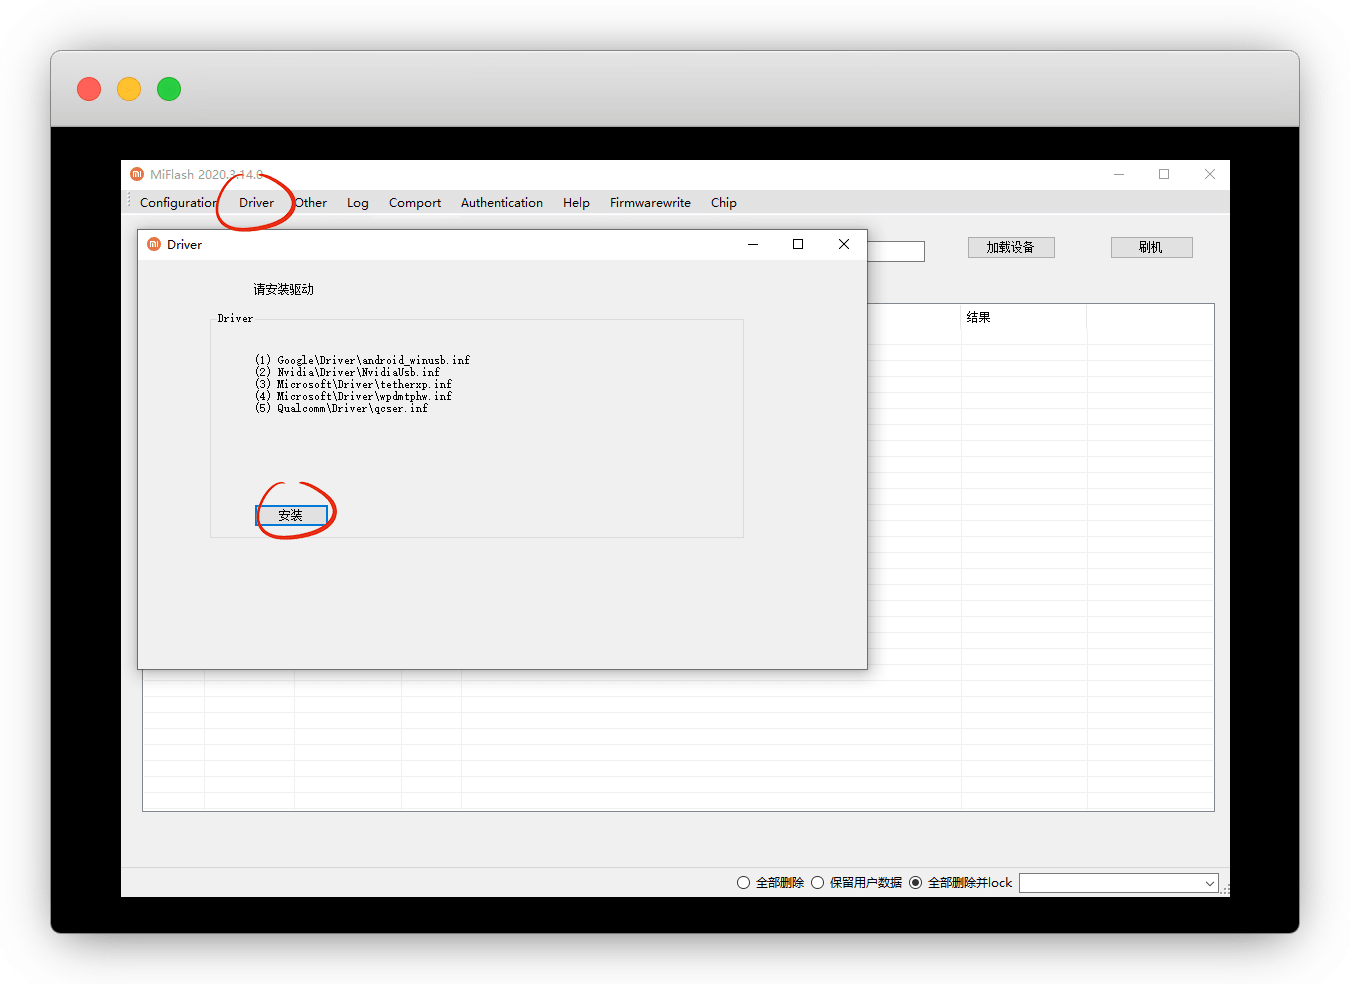1350x984 pixels.
Task: Click the red macOS close button
Action: (89, 89)
